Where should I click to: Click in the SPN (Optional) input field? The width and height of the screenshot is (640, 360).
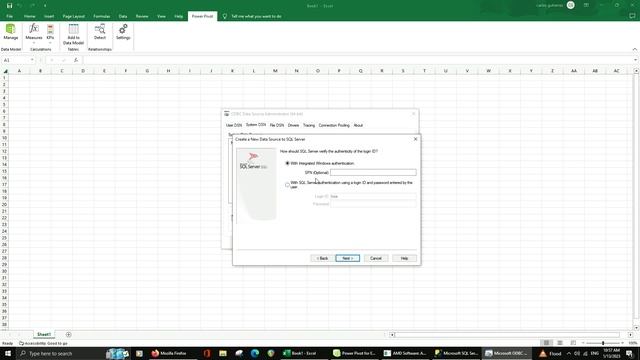click(373, 173)
